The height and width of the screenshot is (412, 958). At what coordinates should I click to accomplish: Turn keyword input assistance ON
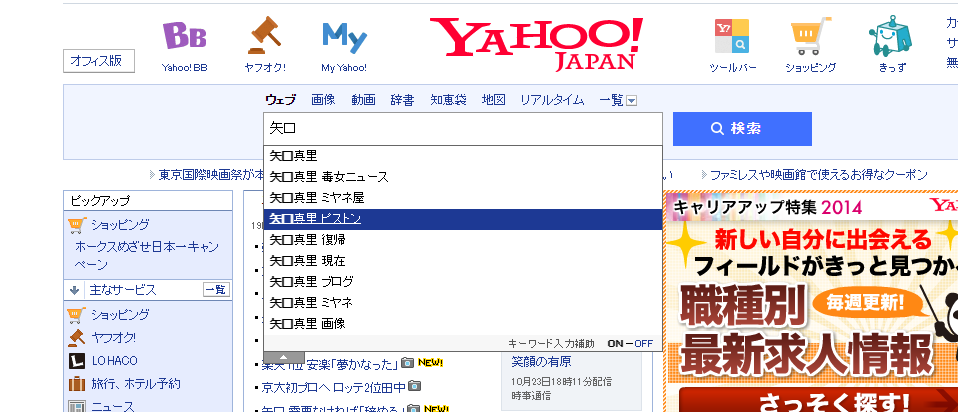point(615,344)
